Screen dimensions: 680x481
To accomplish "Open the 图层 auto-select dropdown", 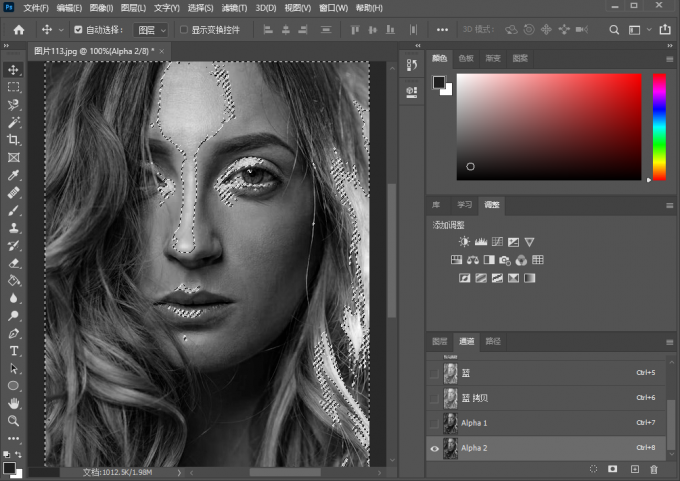I will click(150, 30).
